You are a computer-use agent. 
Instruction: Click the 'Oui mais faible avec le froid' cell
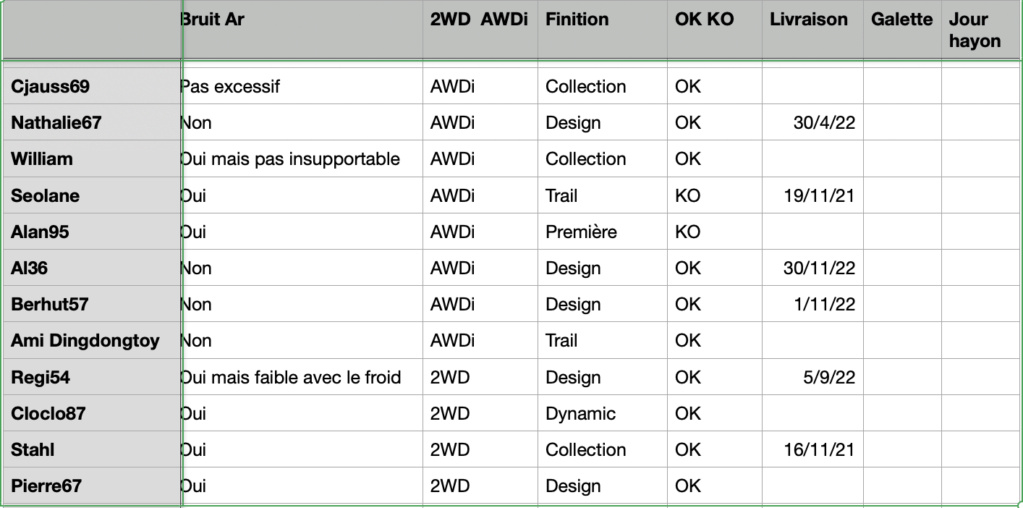click(301, 377)
